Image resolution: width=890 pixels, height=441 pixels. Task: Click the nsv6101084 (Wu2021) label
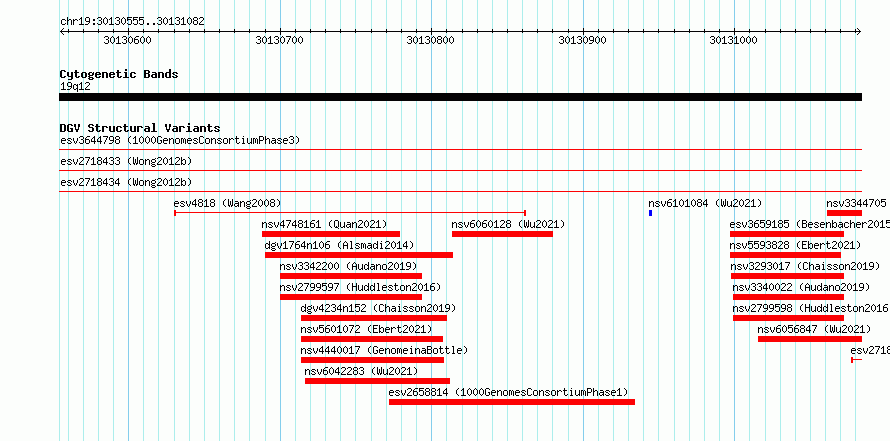point(705,203)
